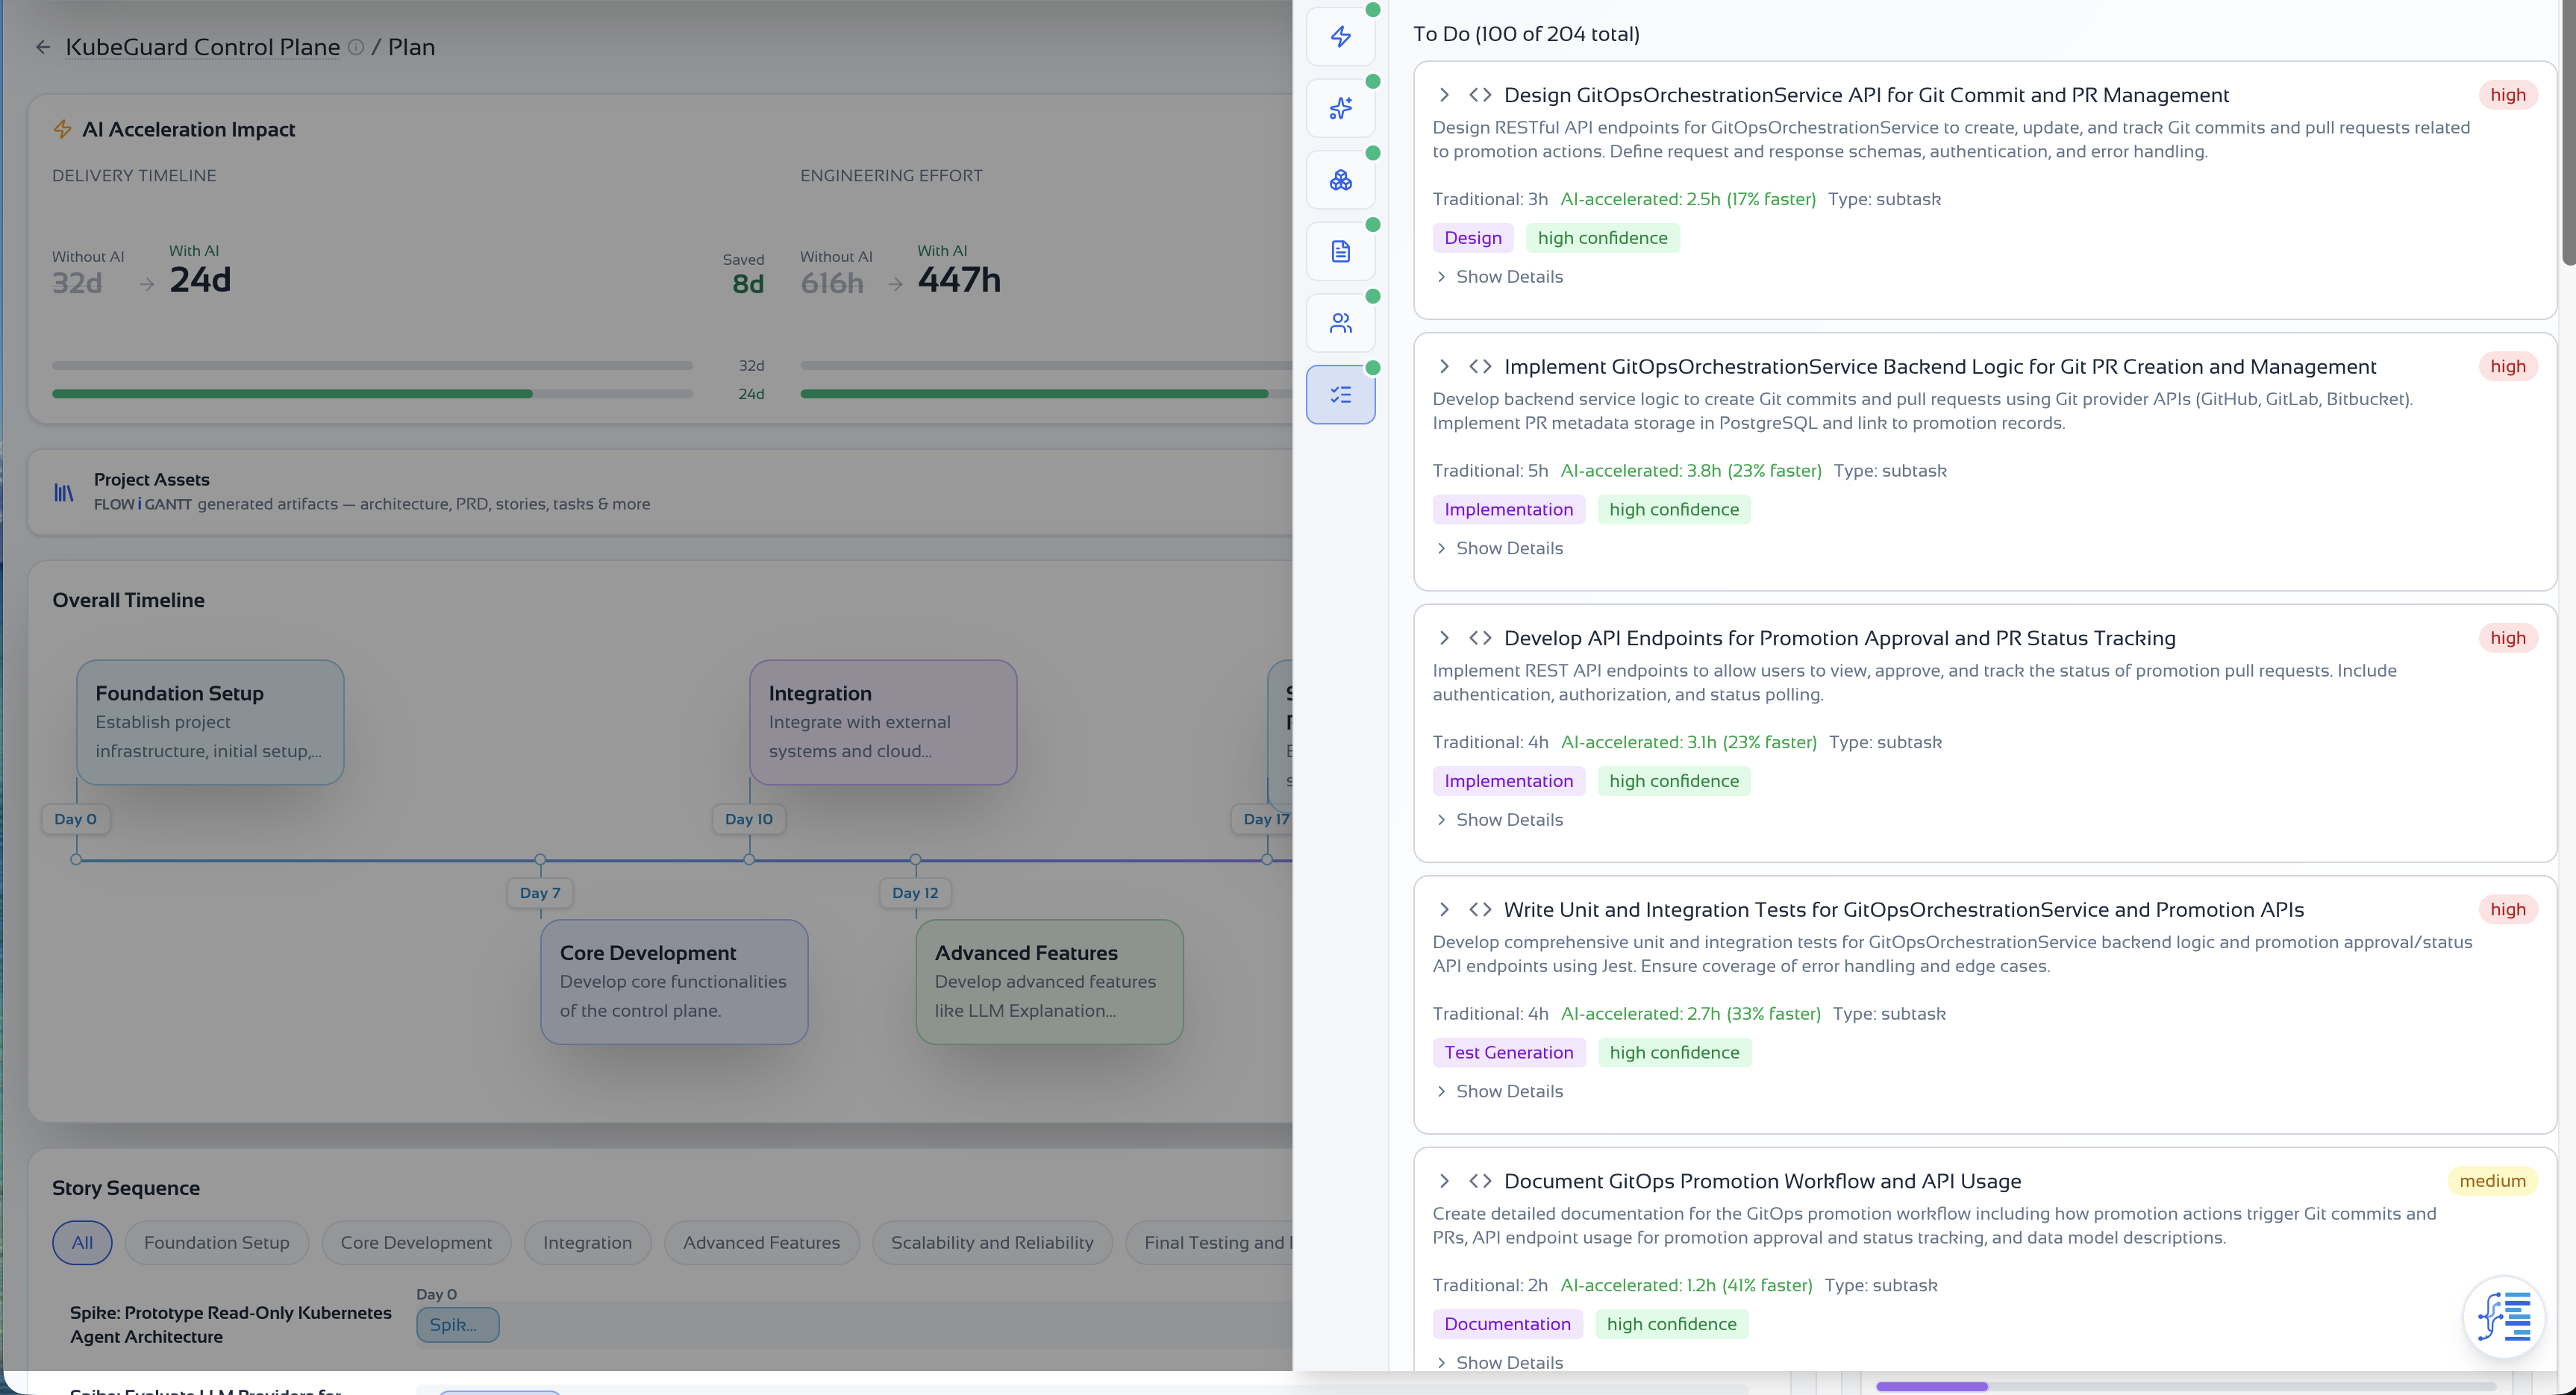Click code icon on Document GitOps Promotion Workflow task
This screenshot has width=2576, height=1395.
click(1480, 1181)
